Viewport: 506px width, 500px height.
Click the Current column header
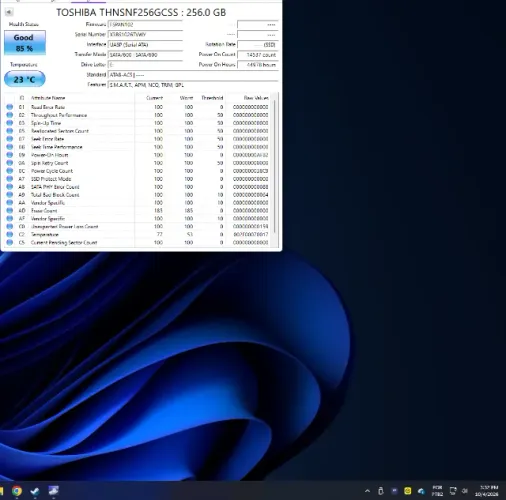tap(154, 98)
